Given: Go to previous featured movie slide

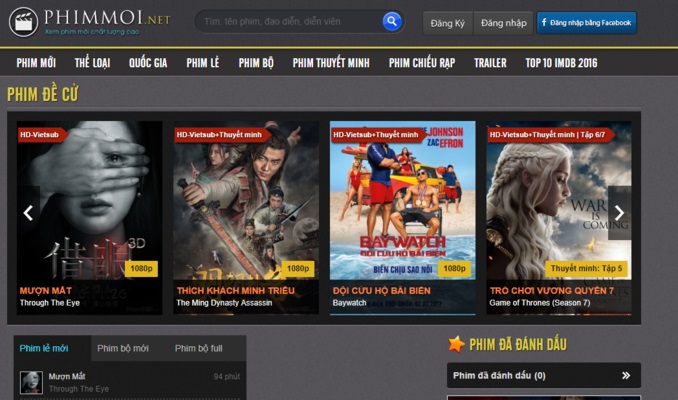Looking at the screenshot, I should pos(28,212).
